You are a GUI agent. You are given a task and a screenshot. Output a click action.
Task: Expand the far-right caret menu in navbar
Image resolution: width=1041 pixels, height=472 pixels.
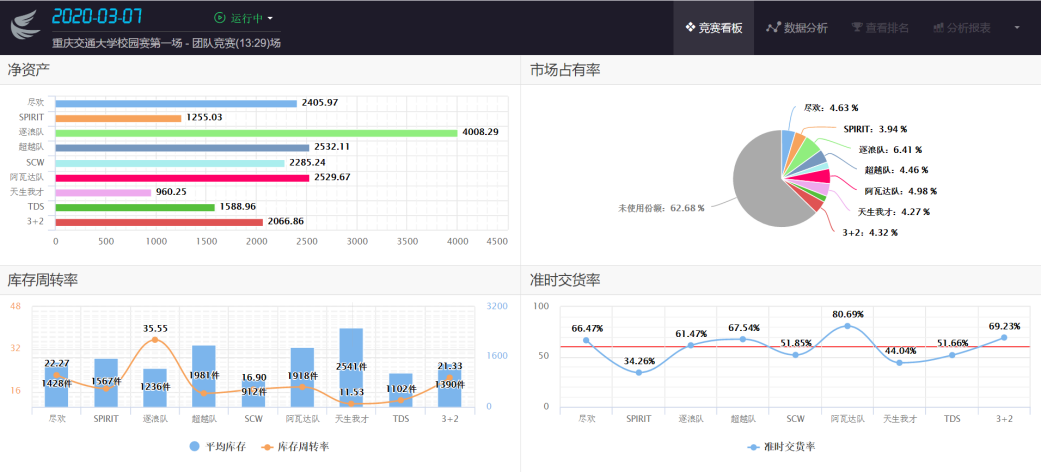(x=1017, y=28)
